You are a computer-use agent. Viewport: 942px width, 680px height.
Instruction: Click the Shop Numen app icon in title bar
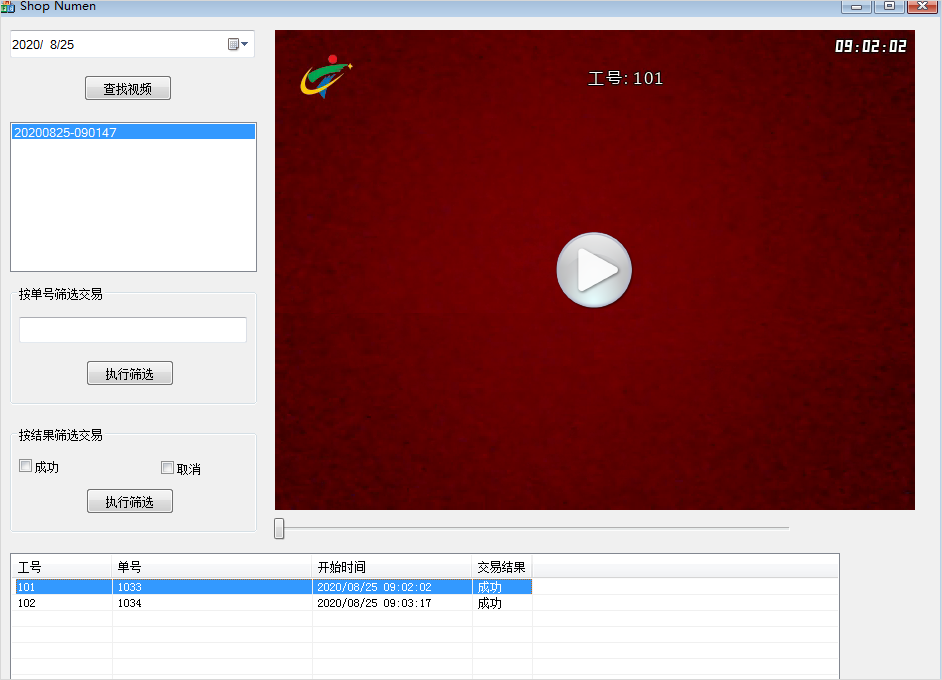[8, 7]
